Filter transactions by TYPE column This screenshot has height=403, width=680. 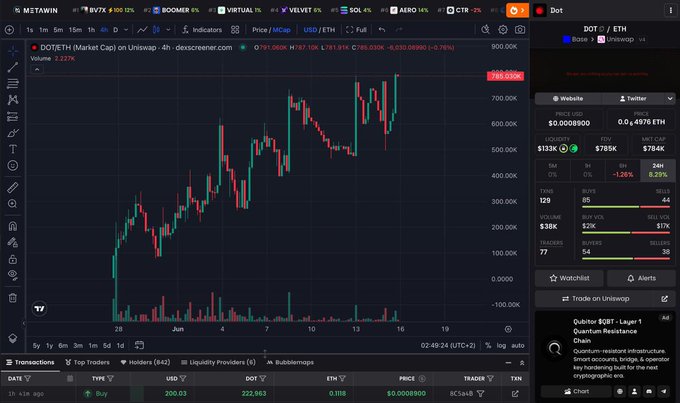point(111,379)
